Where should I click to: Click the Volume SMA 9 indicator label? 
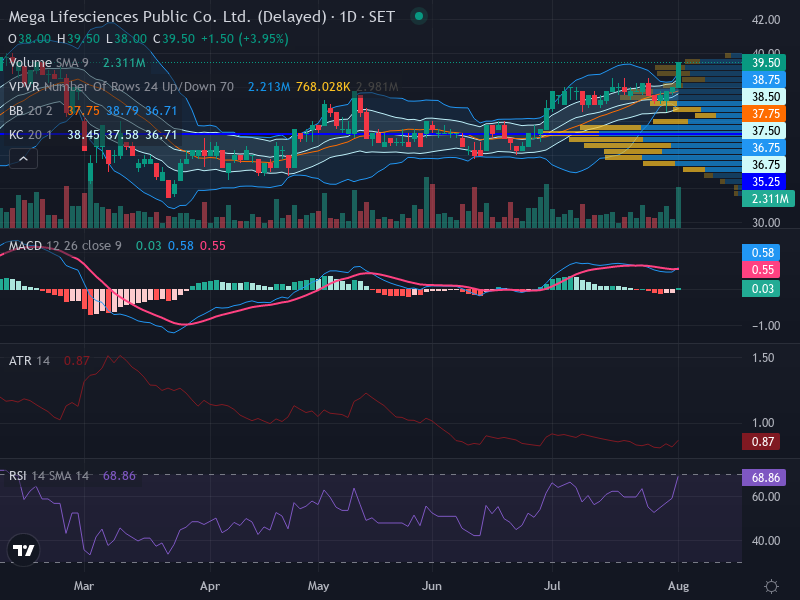48,63
